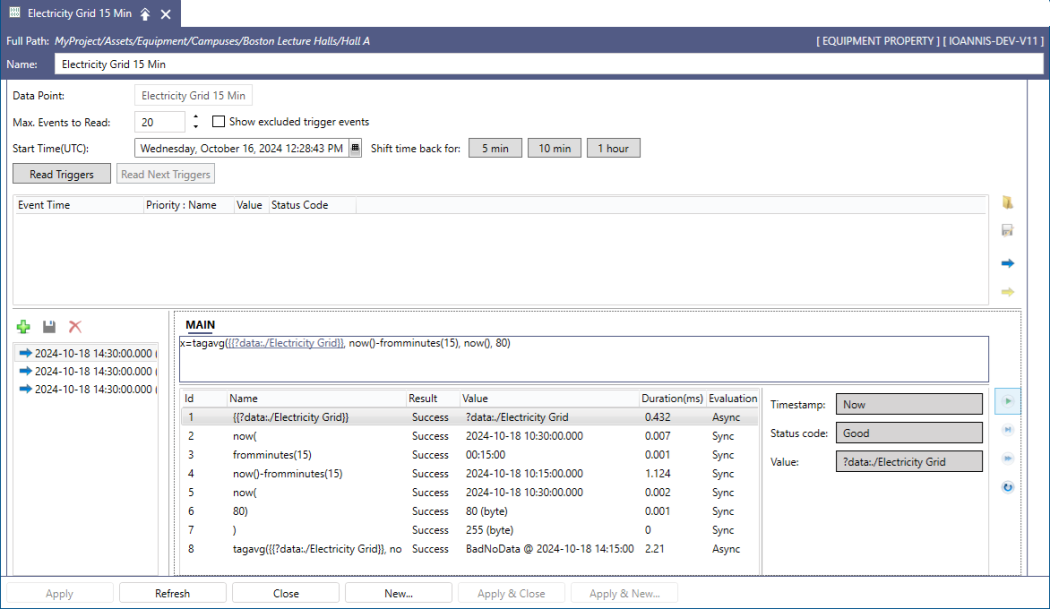Restart evaluation with refresh icon

click(x=1007, y=487)
